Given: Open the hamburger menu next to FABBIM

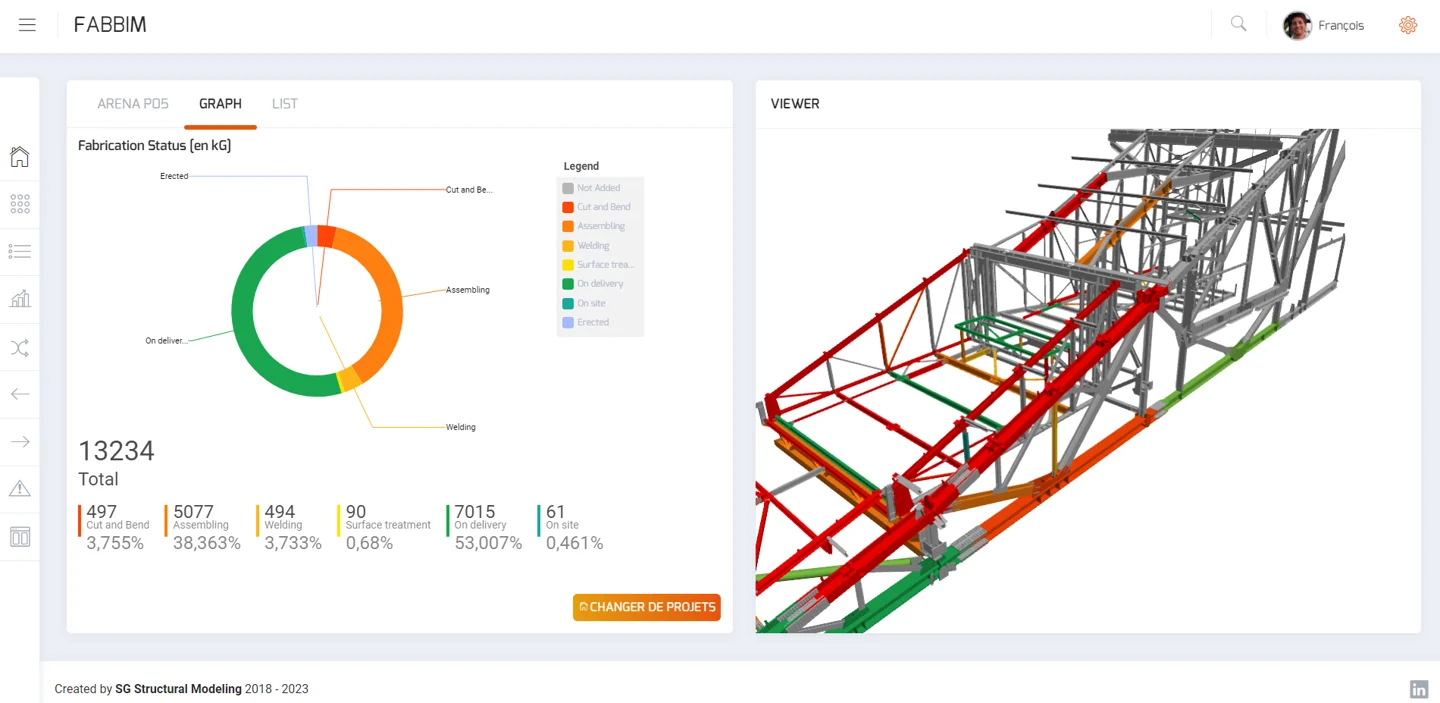Looking at the screenshot, I should [27, 25].
